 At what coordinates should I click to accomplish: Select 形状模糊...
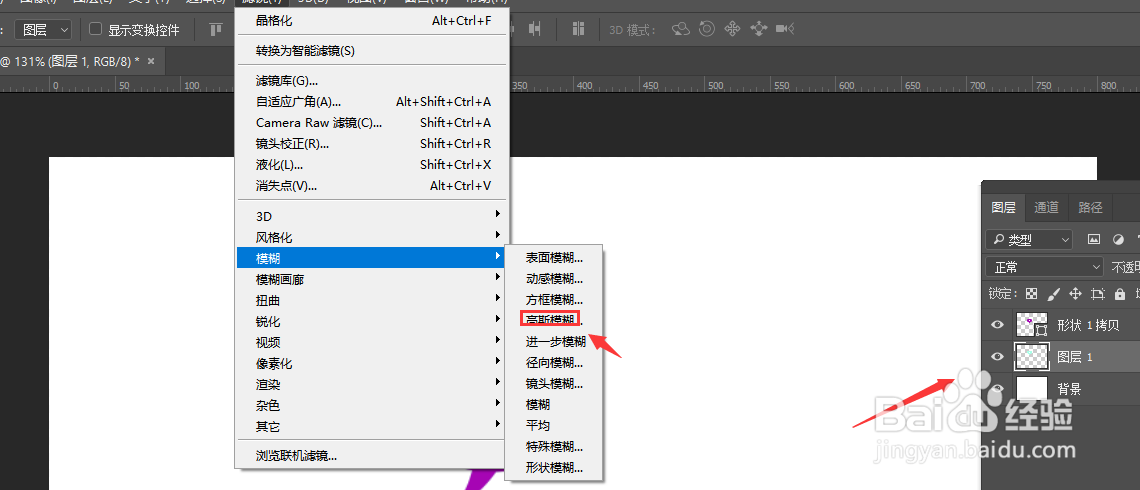click(x=554, y=468)
